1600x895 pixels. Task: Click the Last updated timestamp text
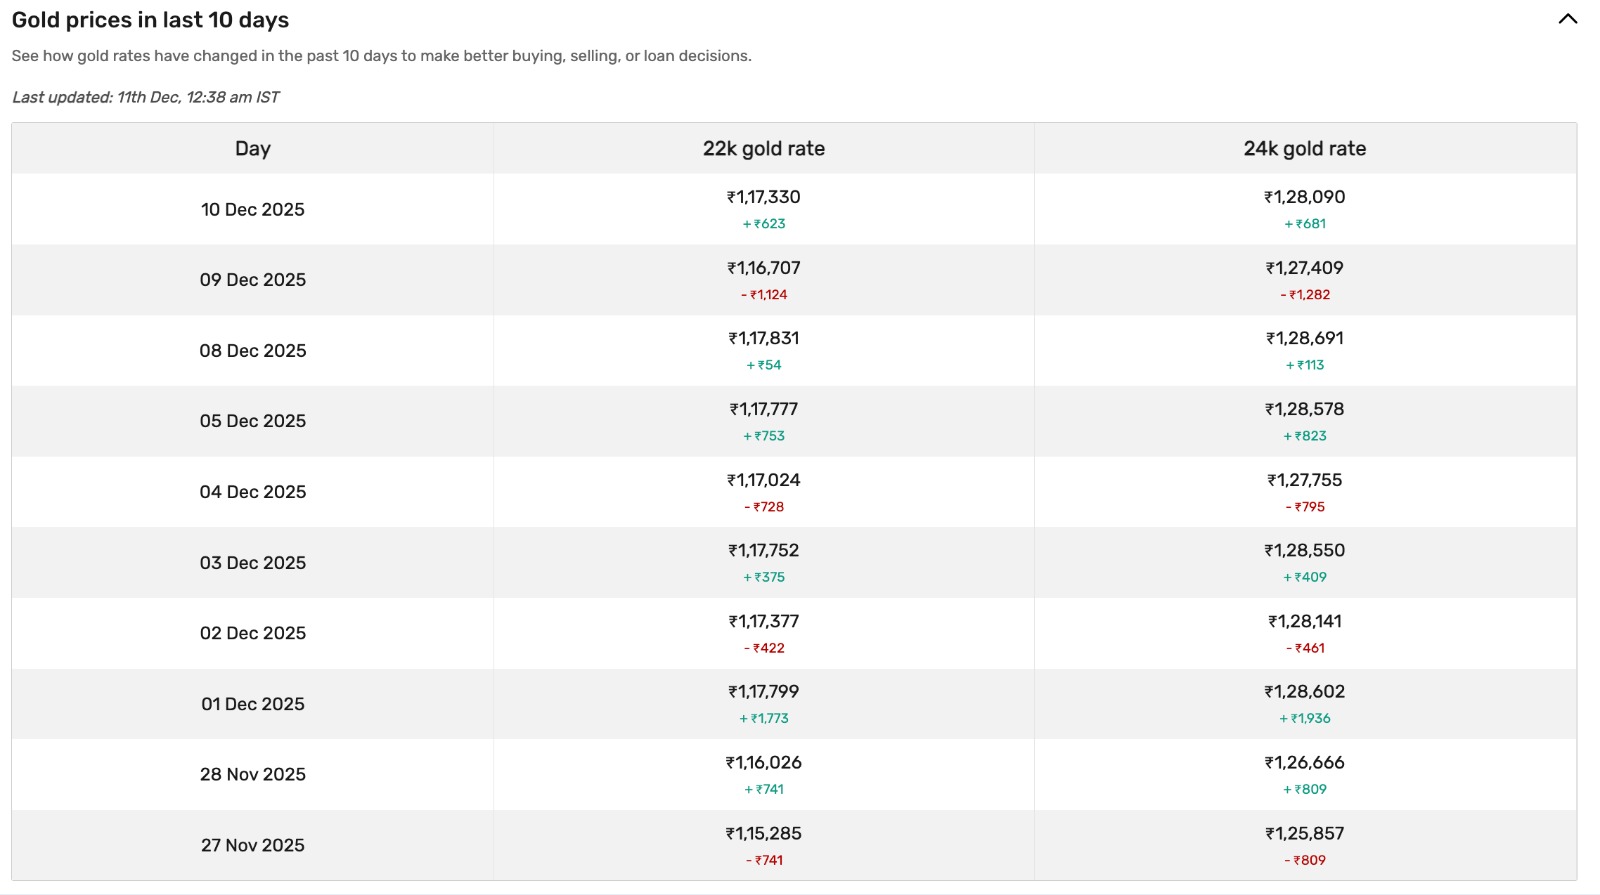[x=146, y=98]
